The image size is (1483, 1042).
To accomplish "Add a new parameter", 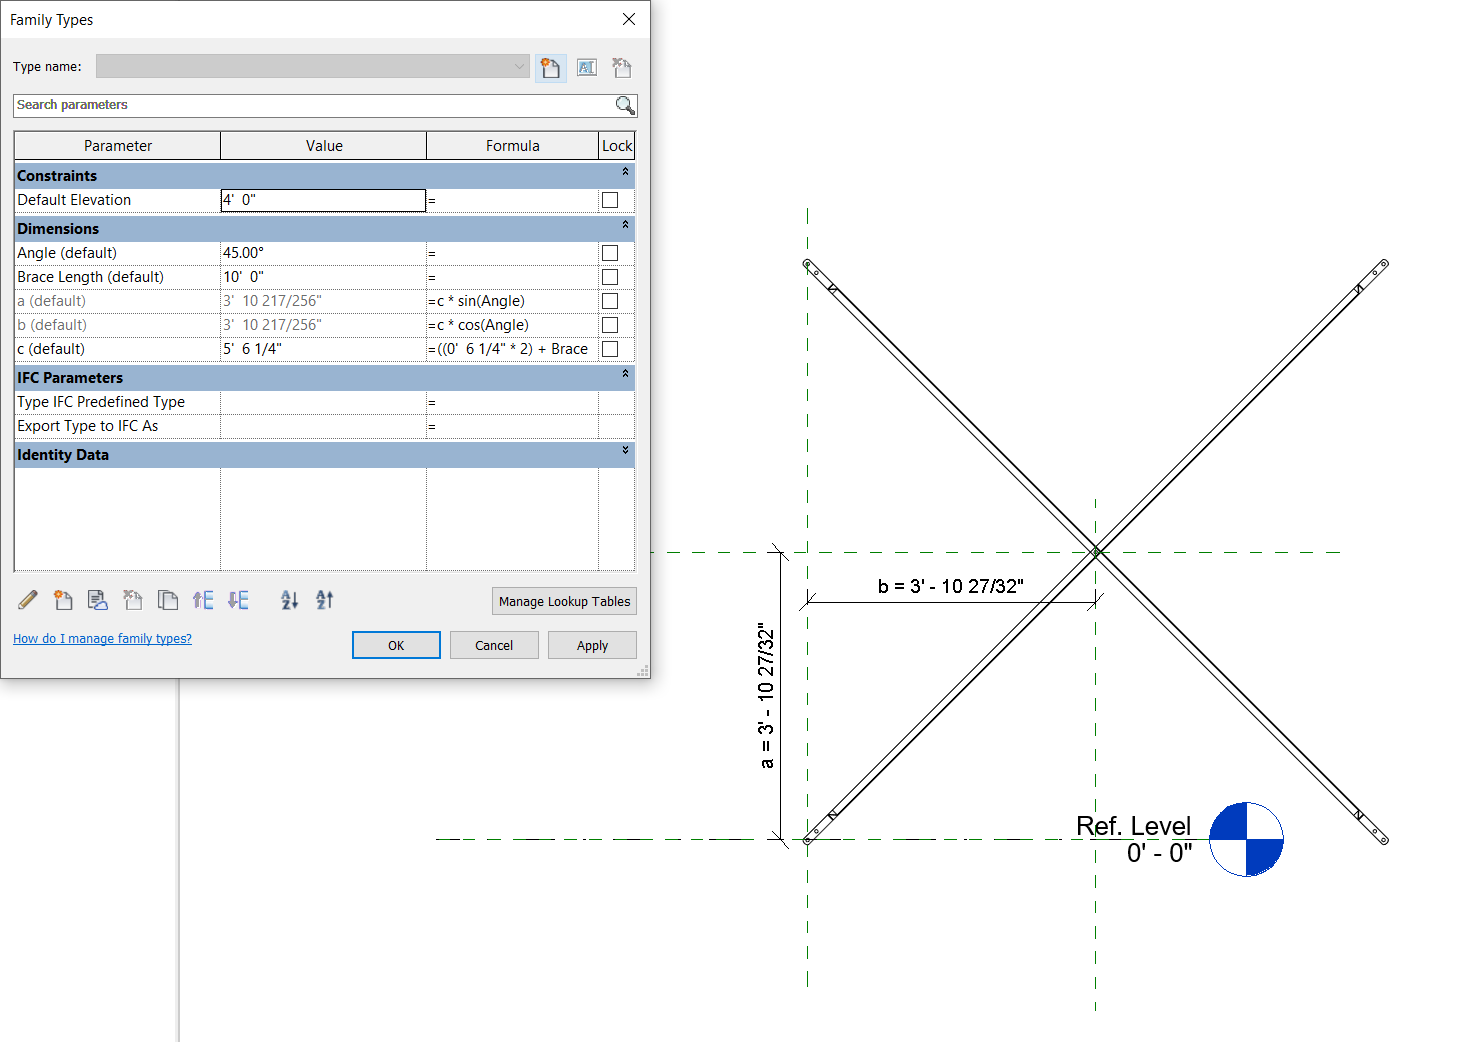I will [x=63, y=599].
